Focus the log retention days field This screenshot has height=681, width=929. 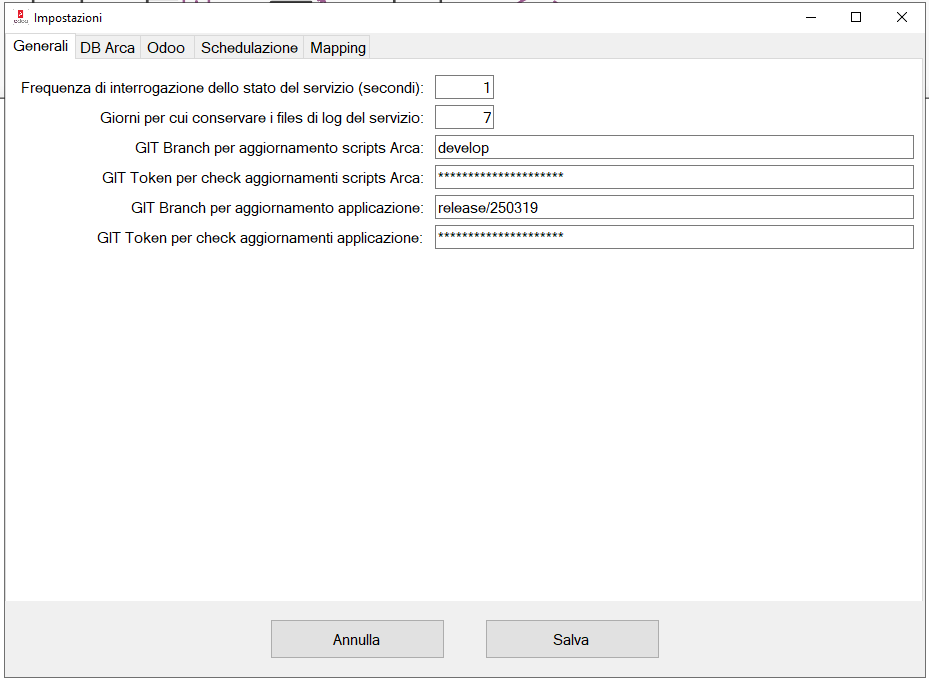coord(464,118)
